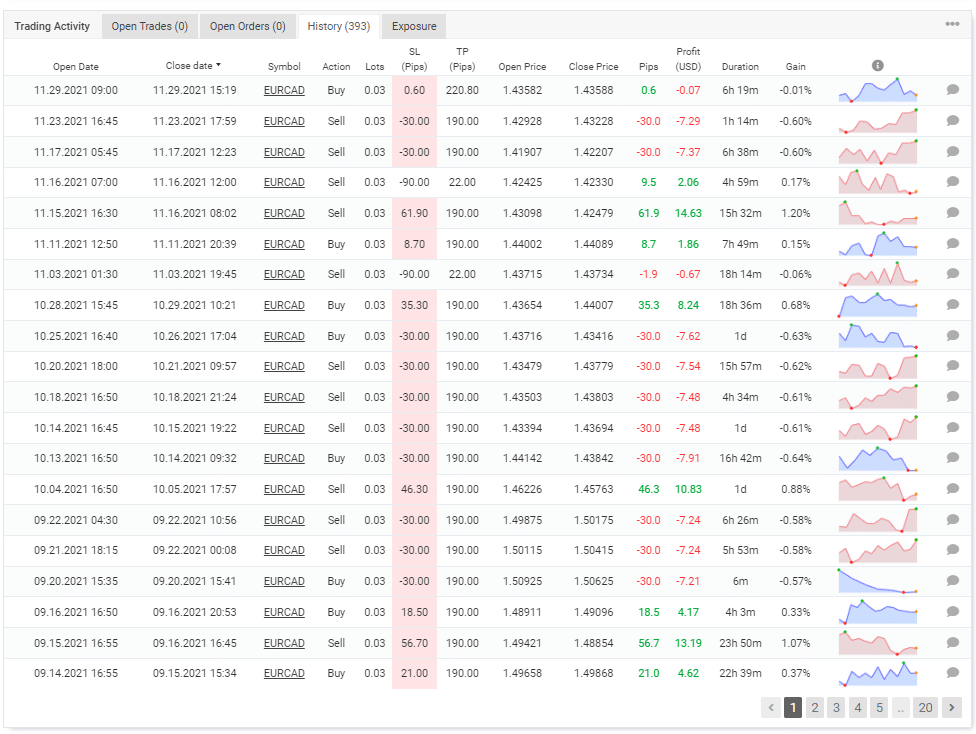Click the comment icon for the 11.15.2021 sell trade
The width and height of the screenshot is (976, 734).
coord(952,213)
